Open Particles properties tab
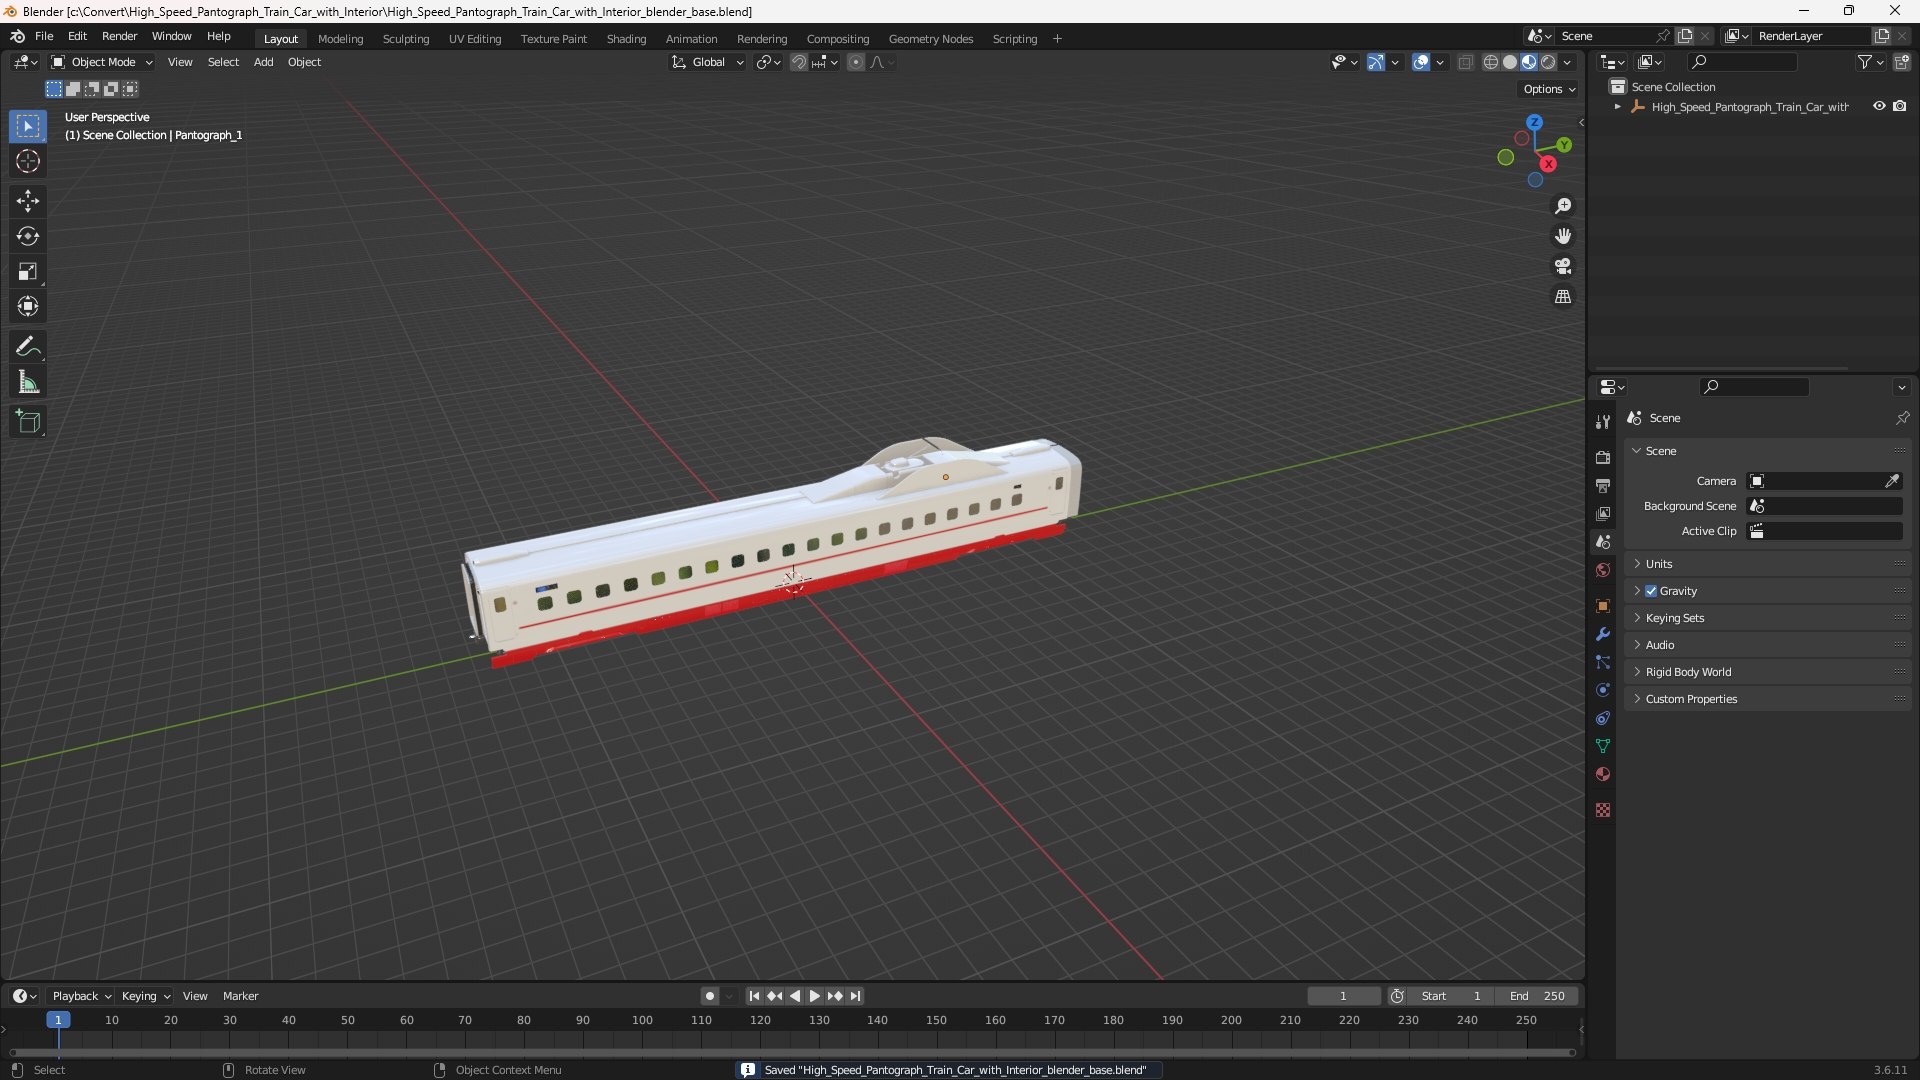 coord(1603,662)
